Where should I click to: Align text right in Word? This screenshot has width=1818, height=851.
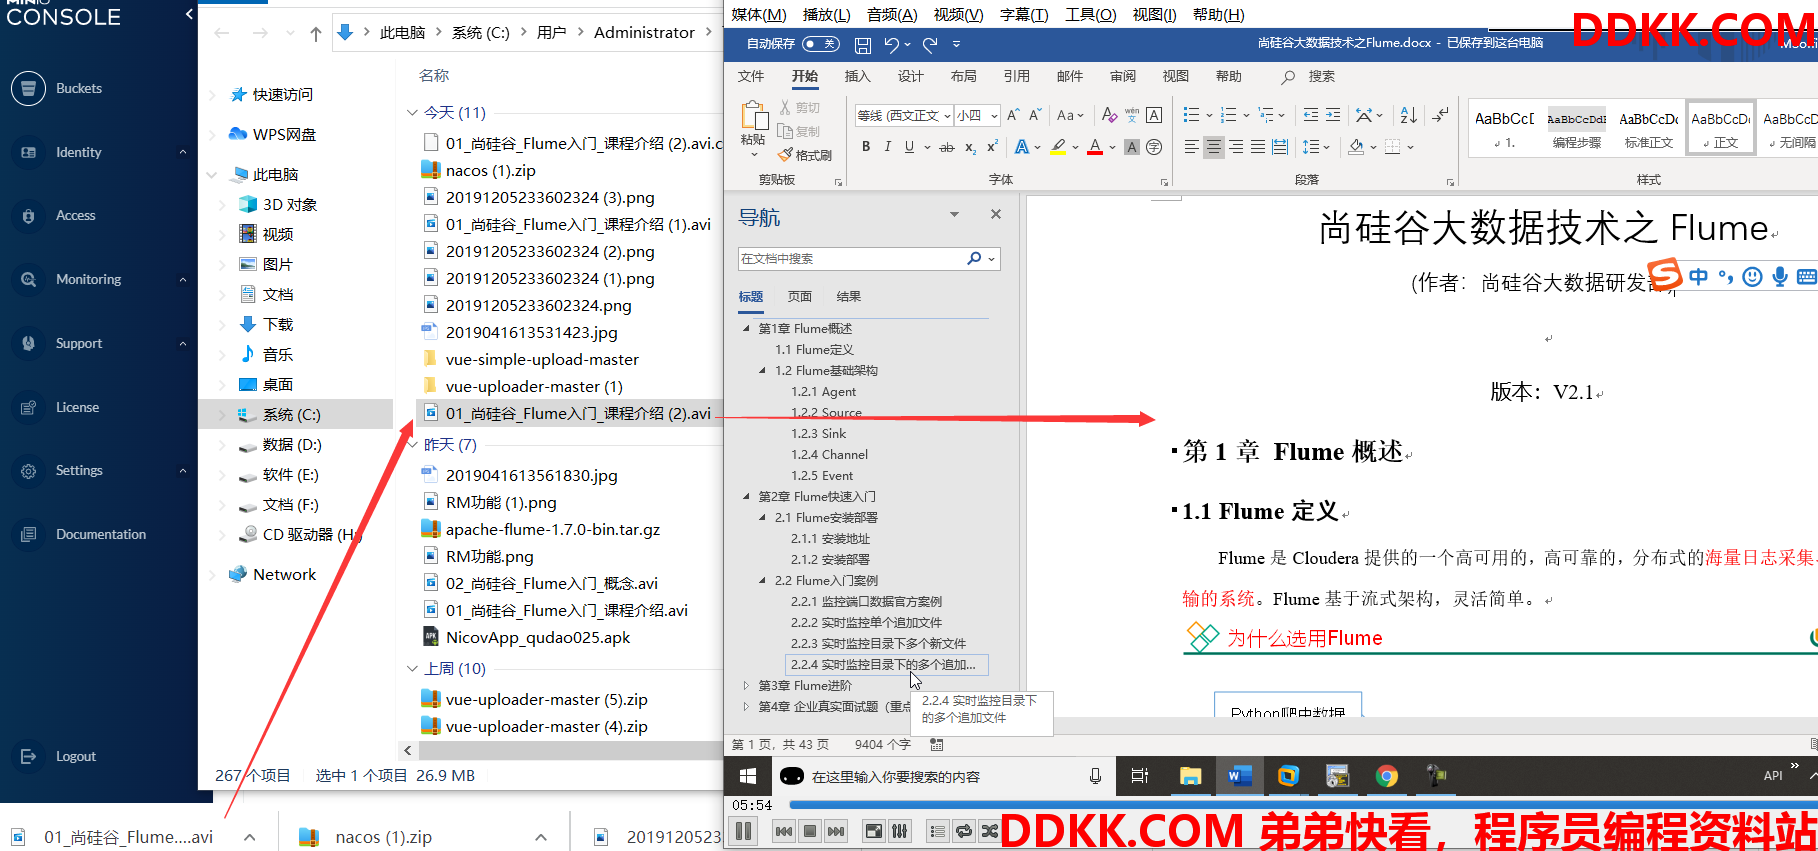pyautogui.click(x=1236, y=147)
